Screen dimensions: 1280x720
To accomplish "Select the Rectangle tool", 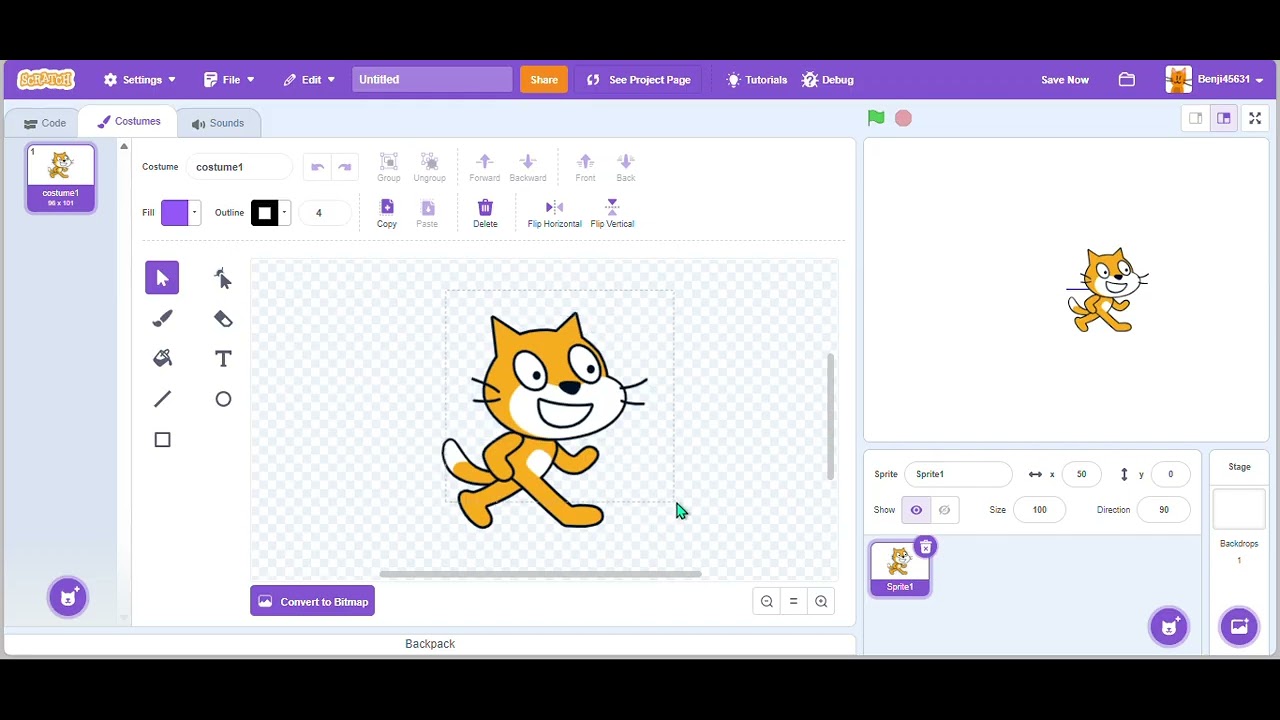I will point(162,440).
